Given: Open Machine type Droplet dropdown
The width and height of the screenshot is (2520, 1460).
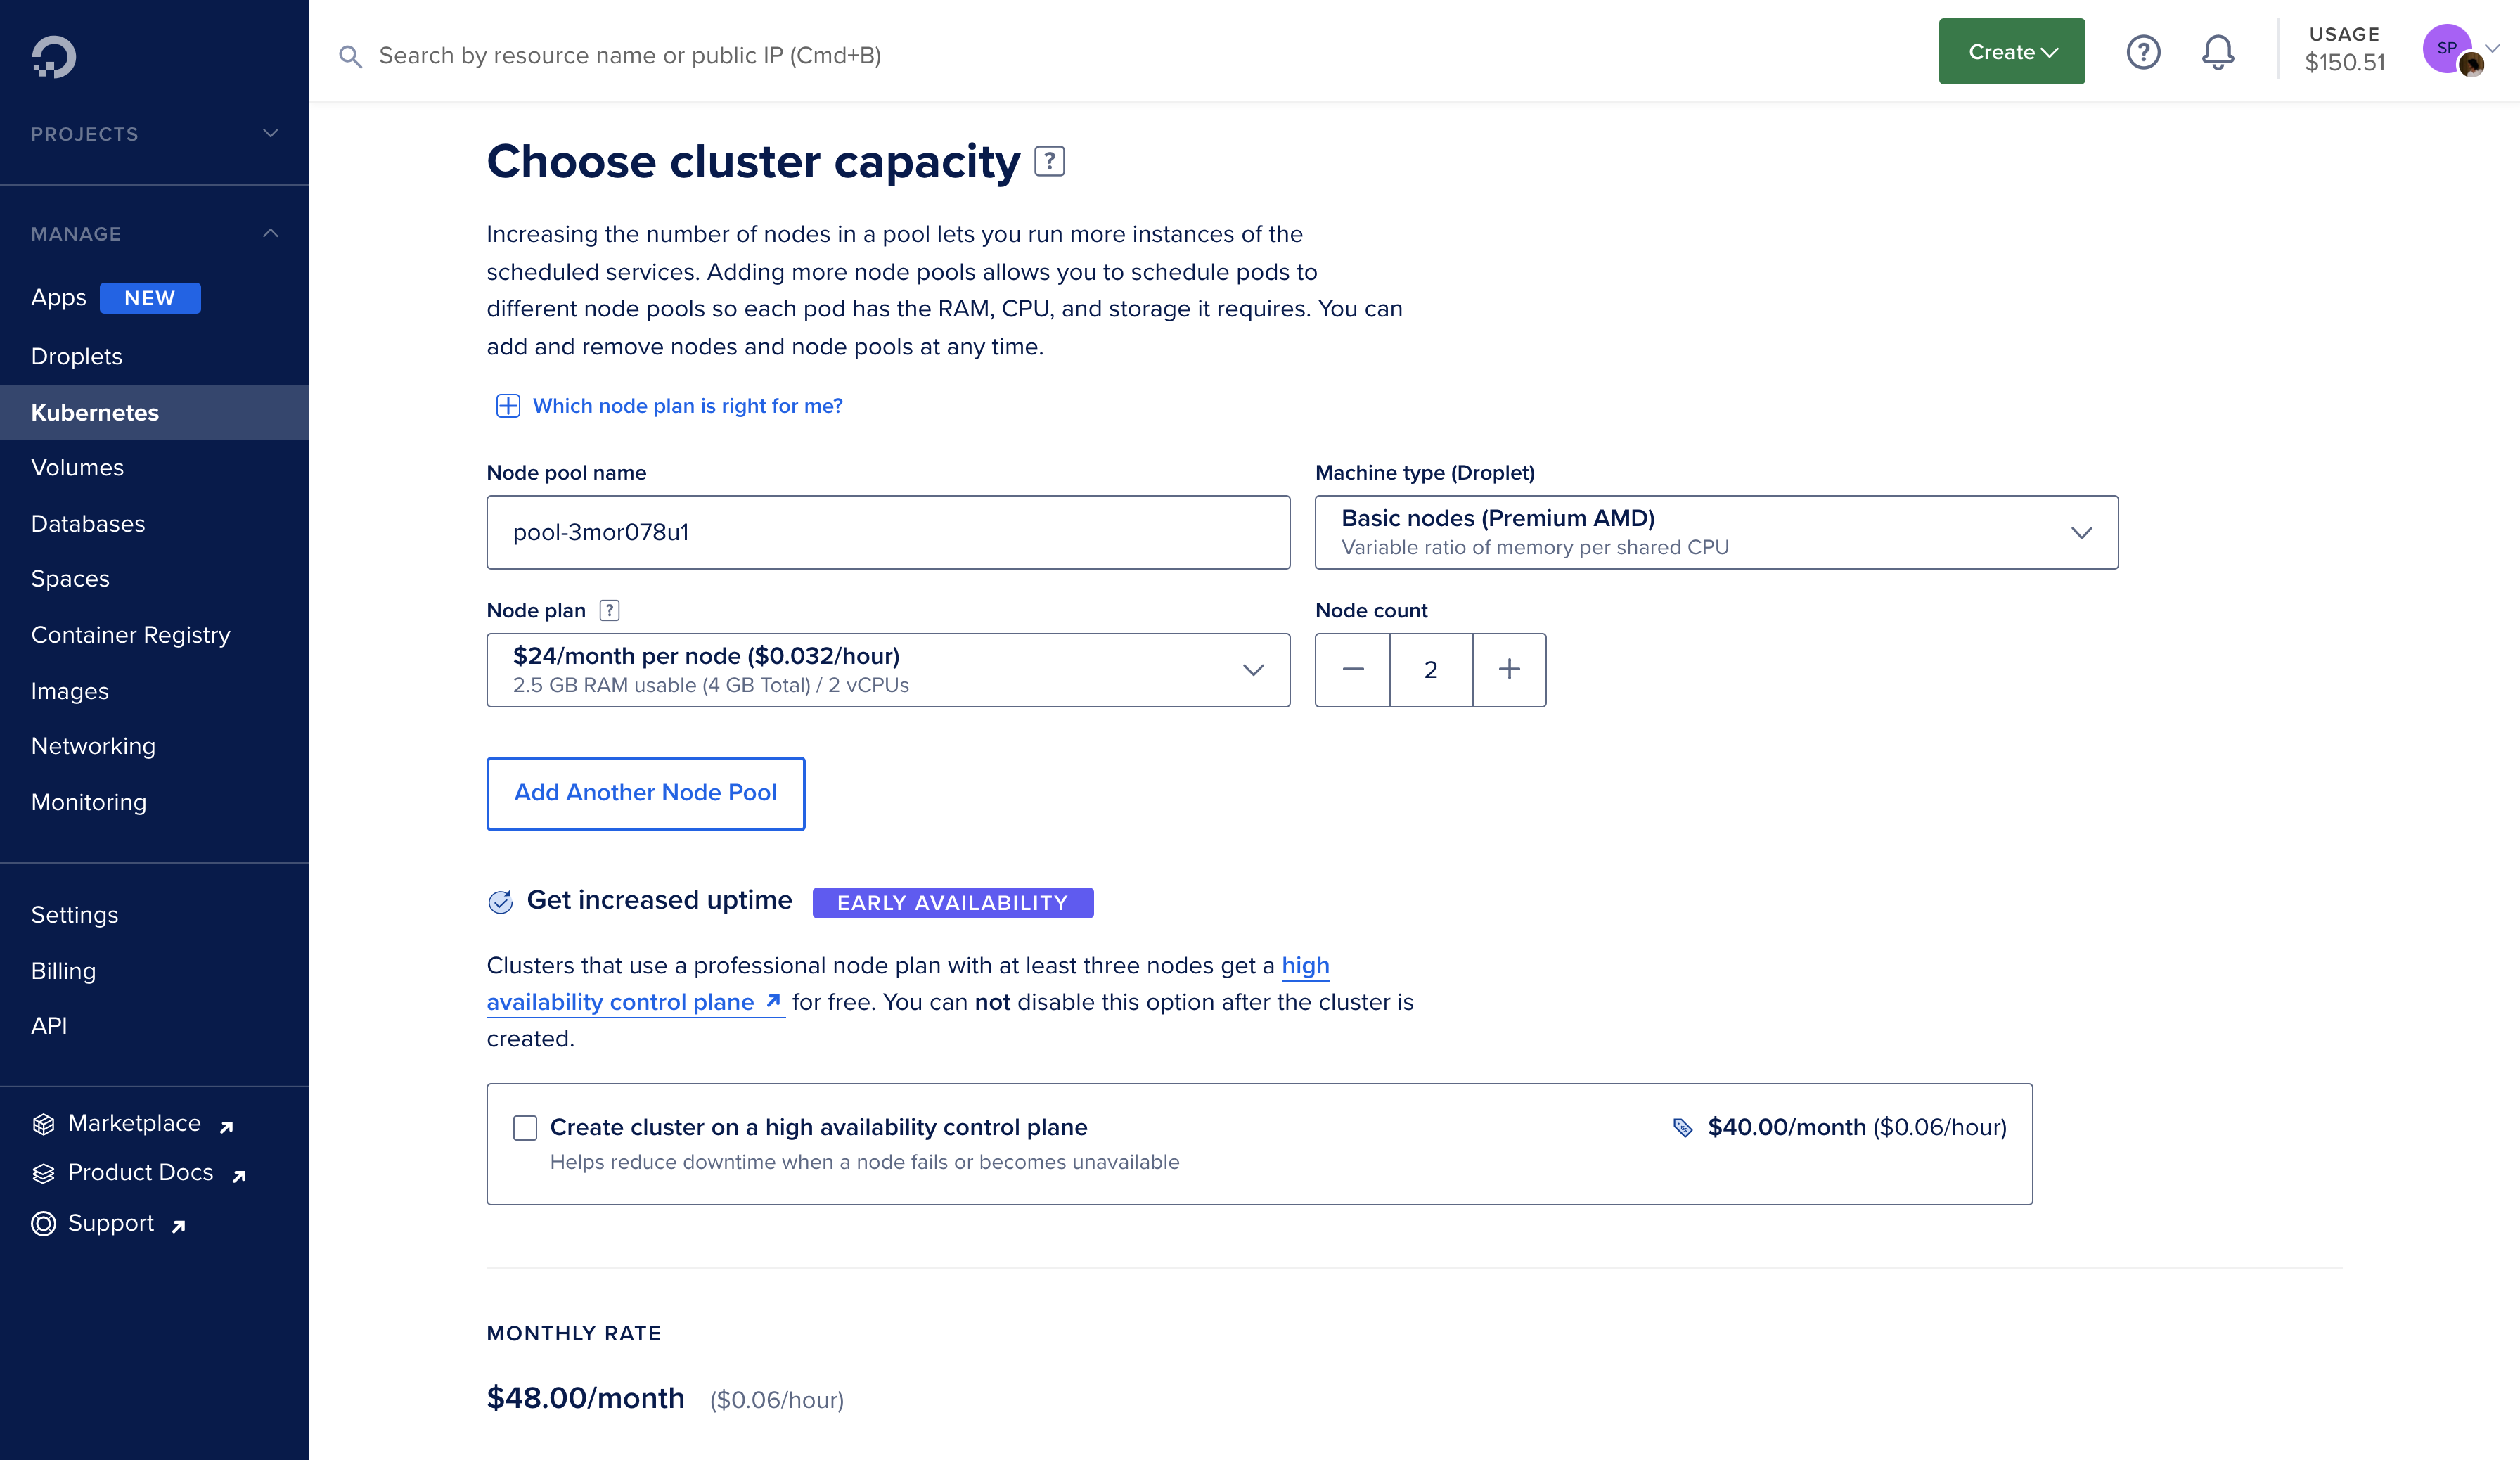Looking at the screenshot, I should pyautogui.click(x=1716, y=532).
